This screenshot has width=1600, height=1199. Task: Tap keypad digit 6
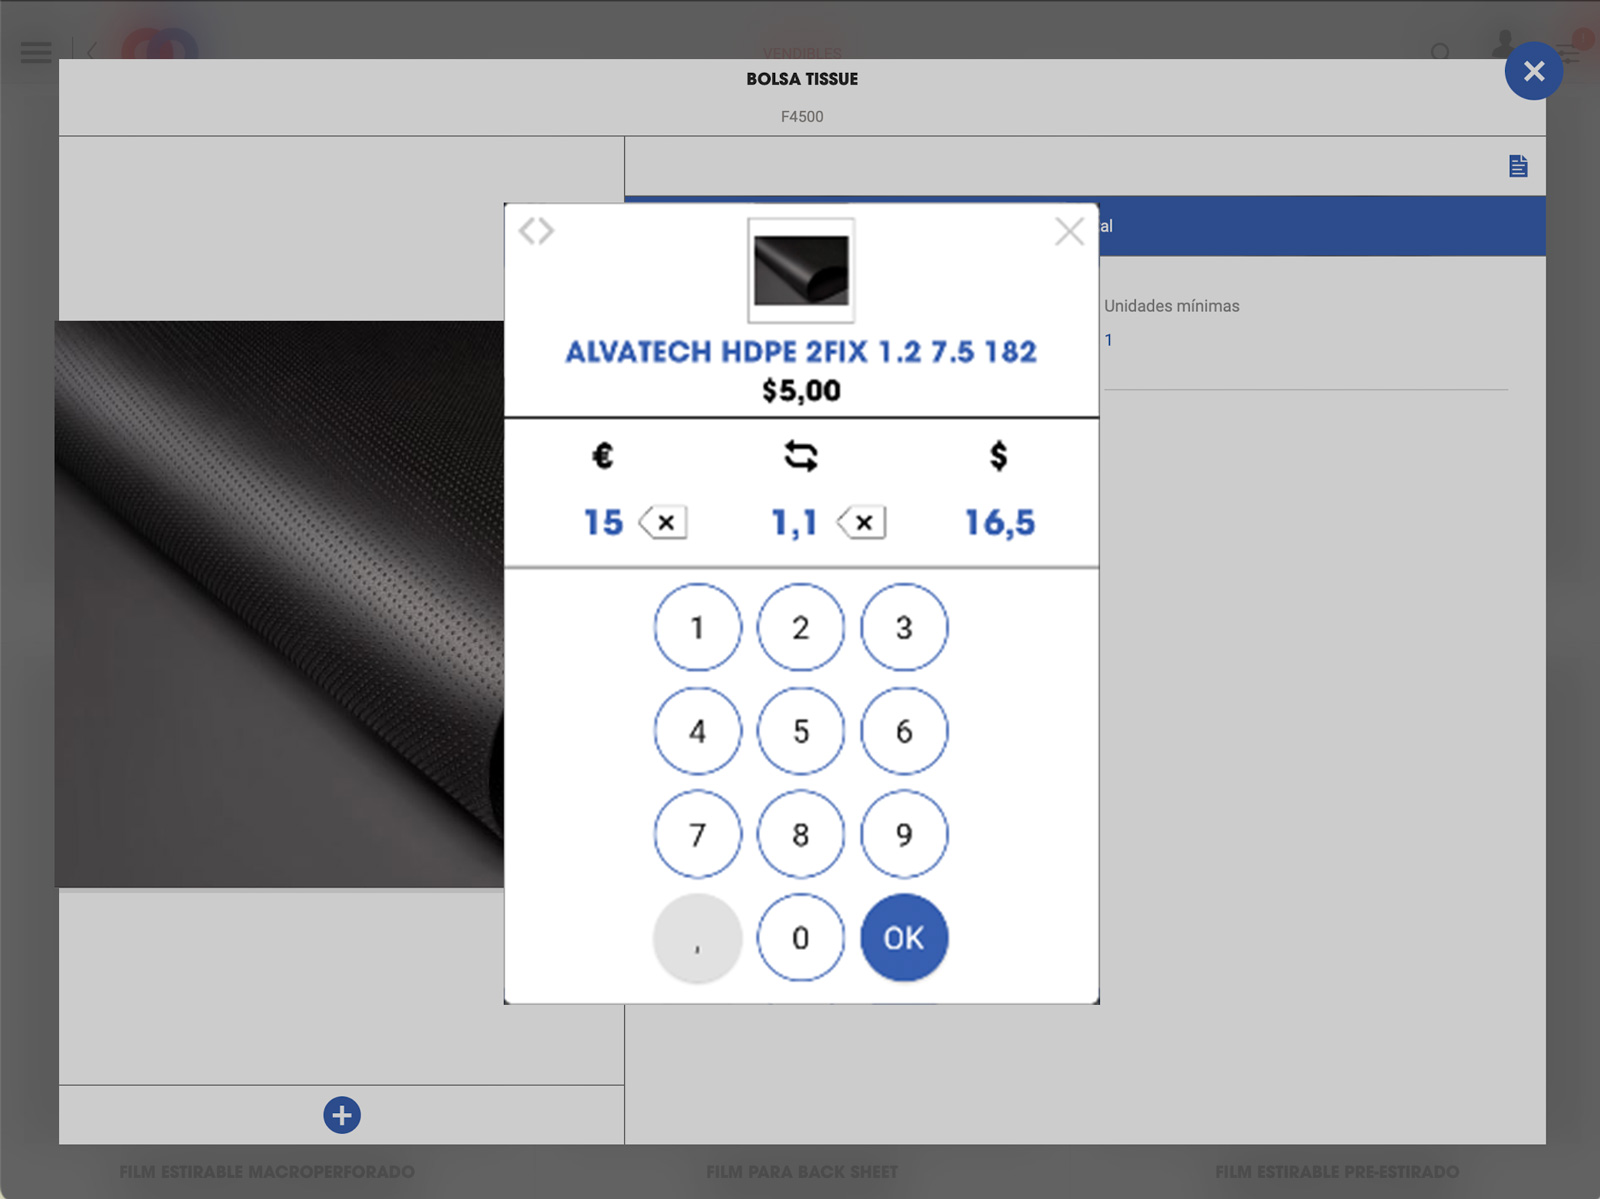click(904, 731)
